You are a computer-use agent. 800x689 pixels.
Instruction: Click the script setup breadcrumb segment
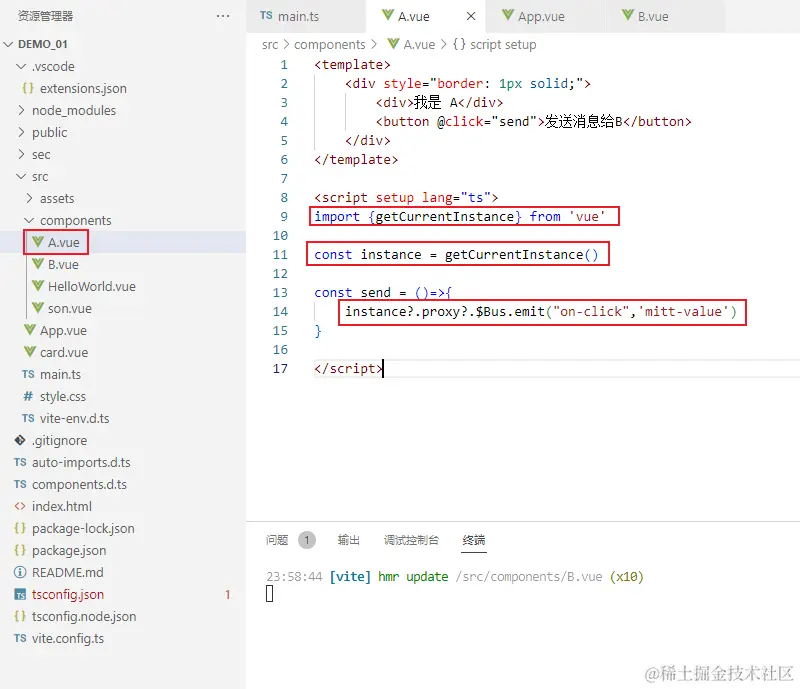pos(503,45)
